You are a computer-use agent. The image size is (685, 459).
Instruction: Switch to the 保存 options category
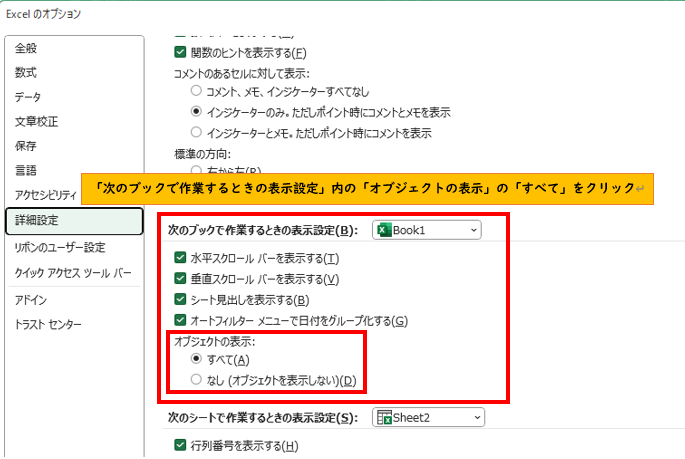click(26, 146)
